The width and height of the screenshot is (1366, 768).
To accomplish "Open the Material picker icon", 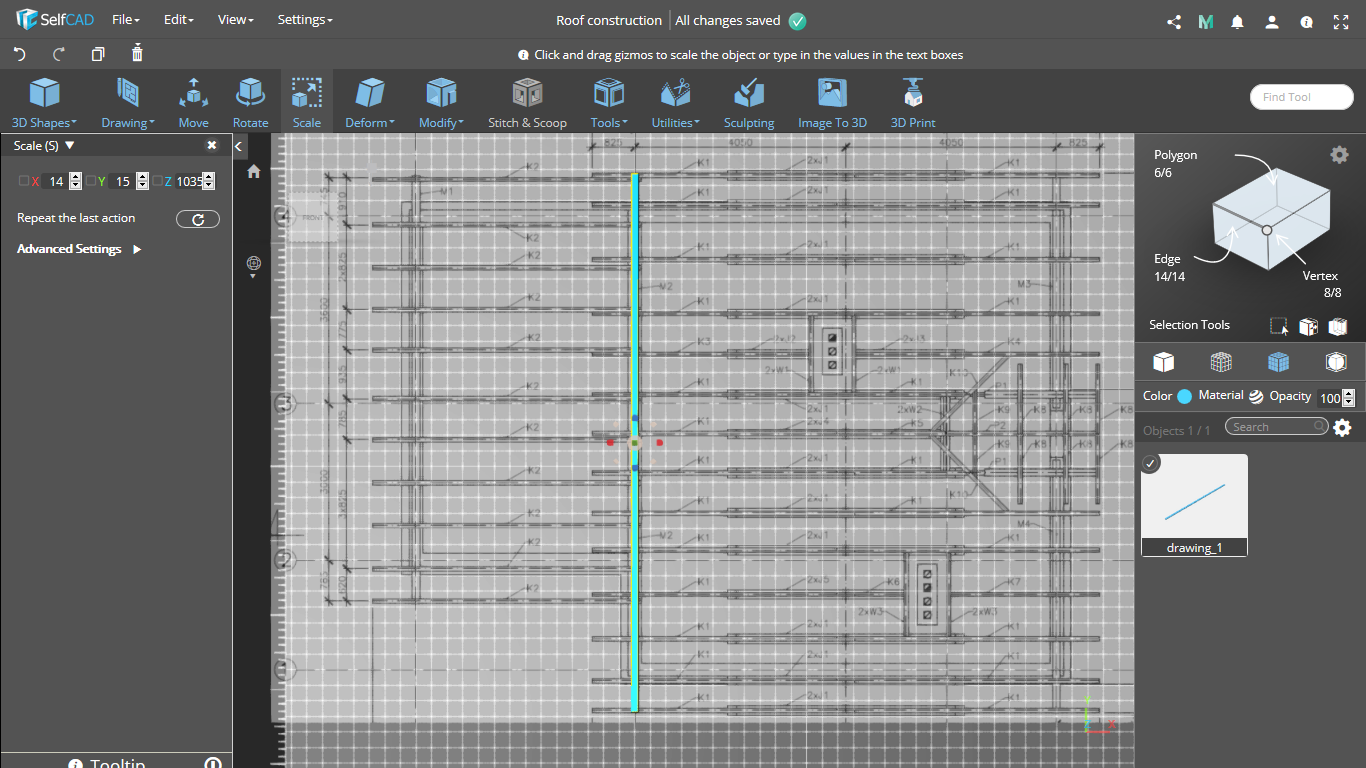I will (x=1256, y=396).
